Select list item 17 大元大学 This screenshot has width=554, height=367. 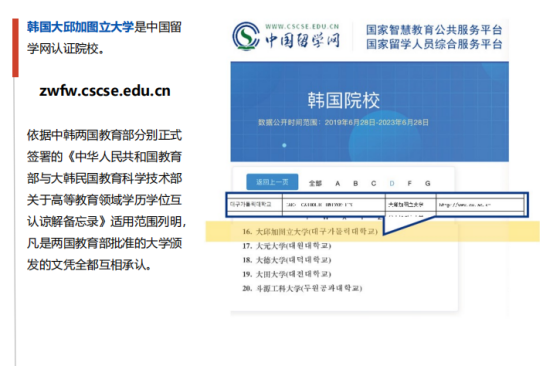287,245
